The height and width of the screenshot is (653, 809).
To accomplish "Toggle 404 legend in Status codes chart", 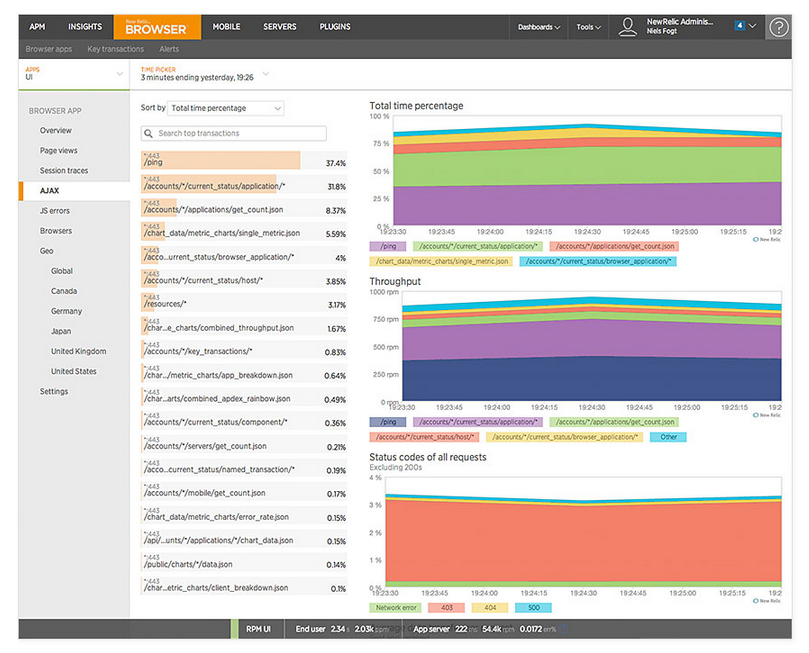I will click(490, 608).
